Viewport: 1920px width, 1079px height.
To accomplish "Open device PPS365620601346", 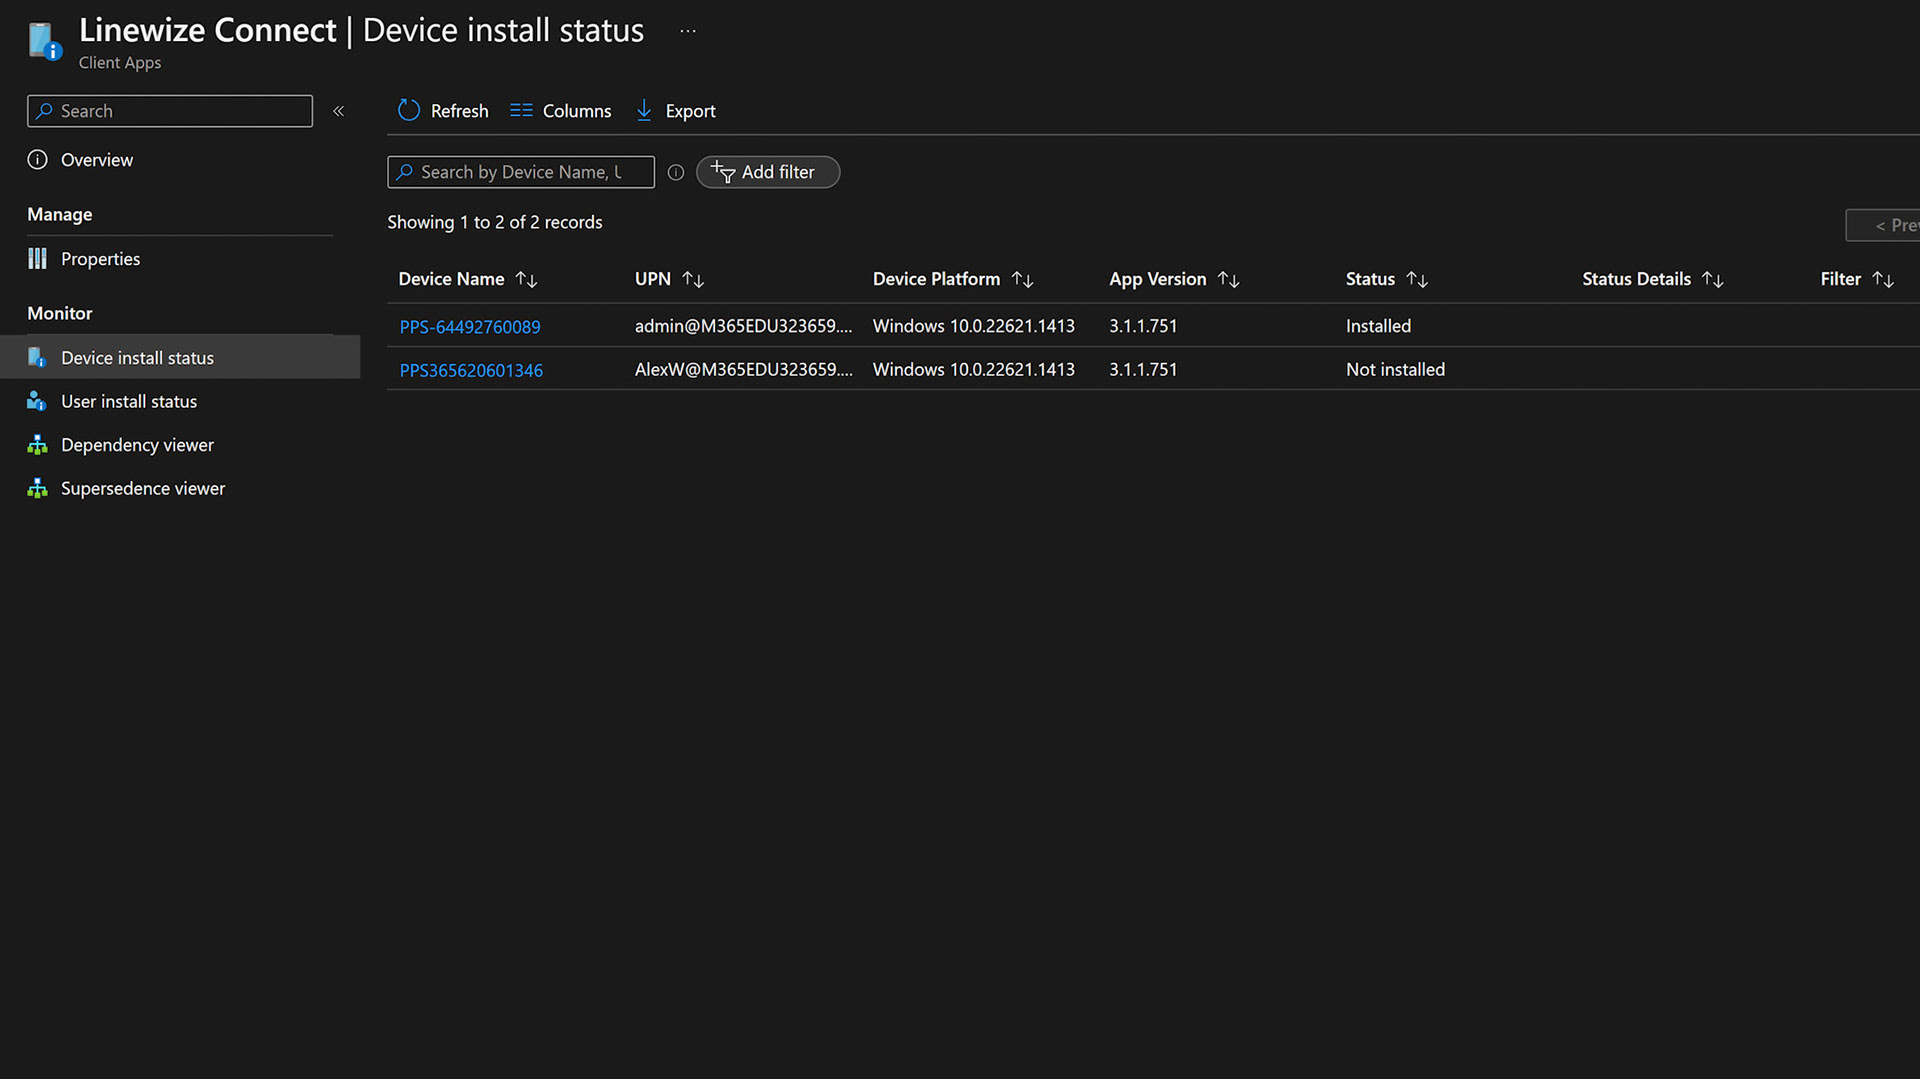I will tap(471, 370).
